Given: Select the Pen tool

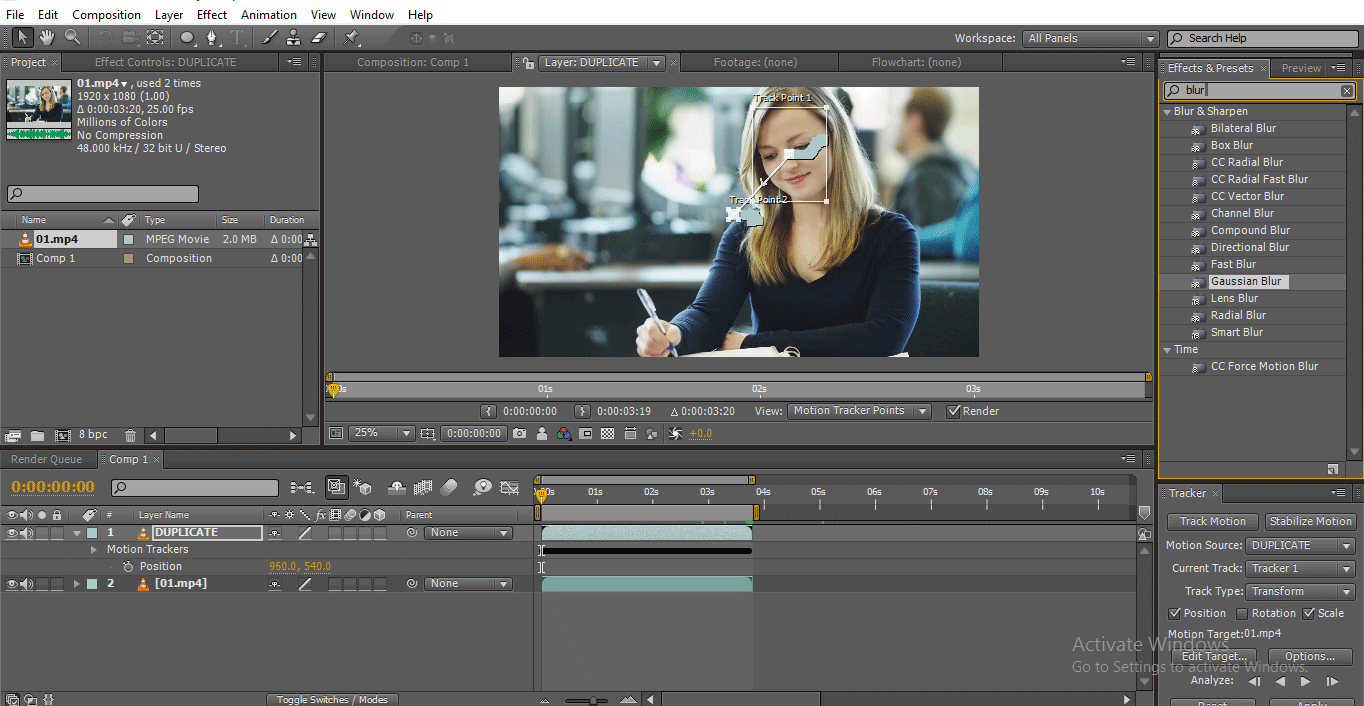Looking at the screenshot, I should pyautogui.click(x=212, y=38).
